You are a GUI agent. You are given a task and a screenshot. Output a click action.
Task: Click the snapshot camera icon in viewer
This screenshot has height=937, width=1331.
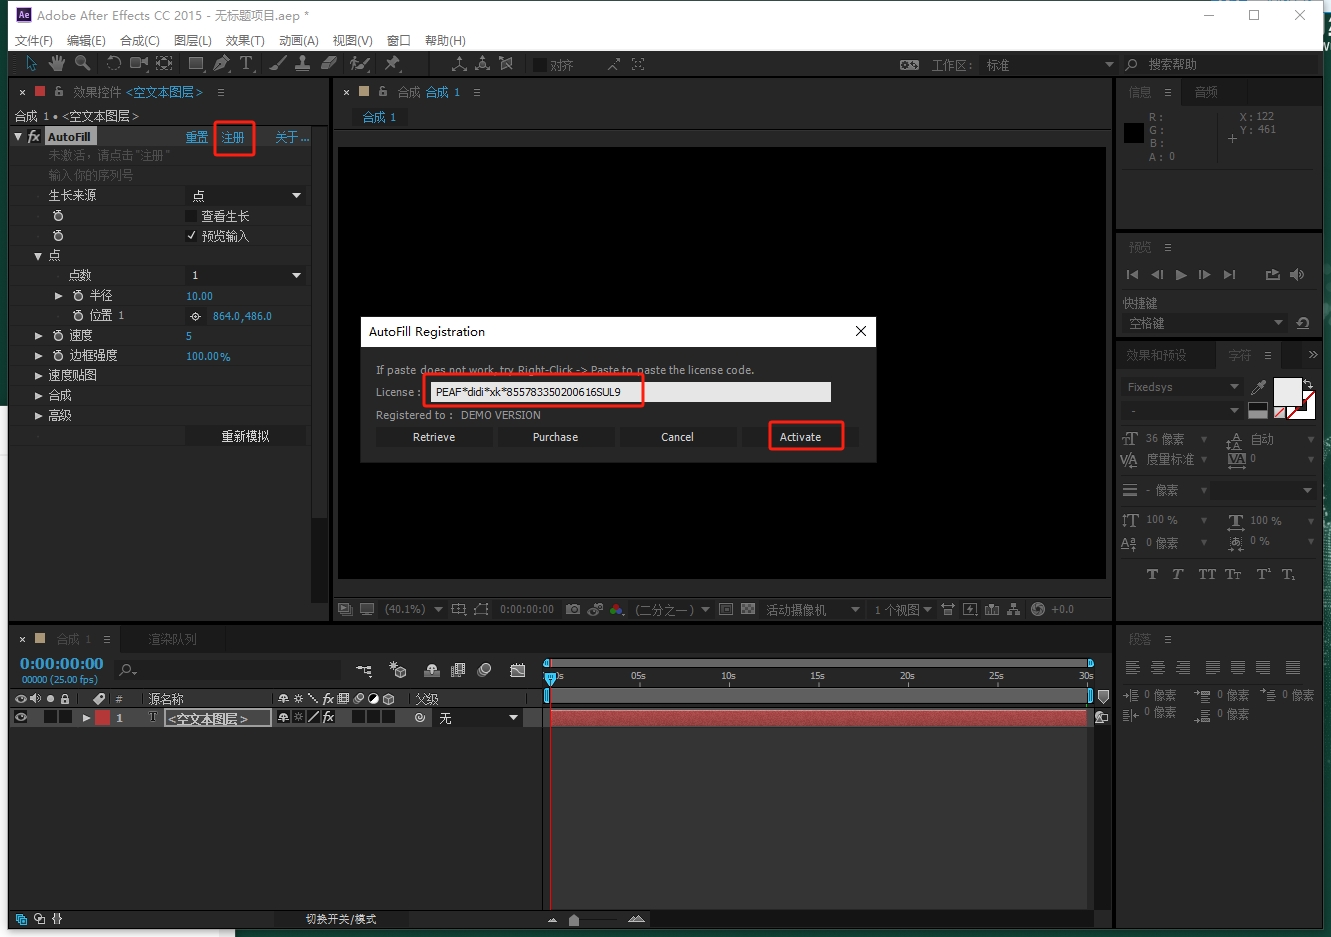pyautogui.click(x=573, y=609)
